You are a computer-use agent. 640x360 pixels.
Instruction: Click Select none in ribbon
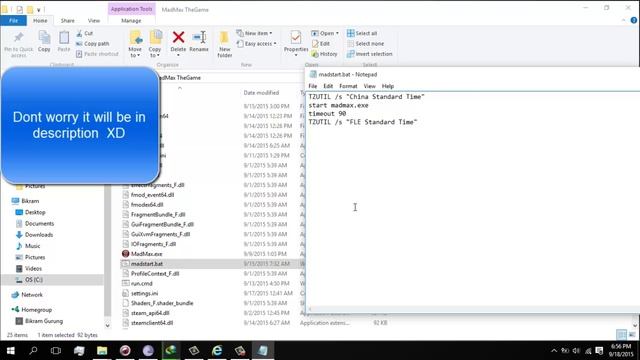365,43
